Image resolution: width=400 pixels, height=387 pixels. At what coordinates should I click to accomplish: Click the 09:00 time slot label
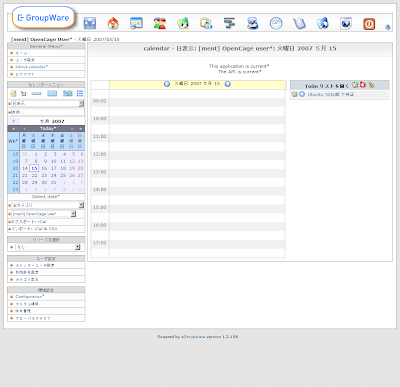[100, 101]
